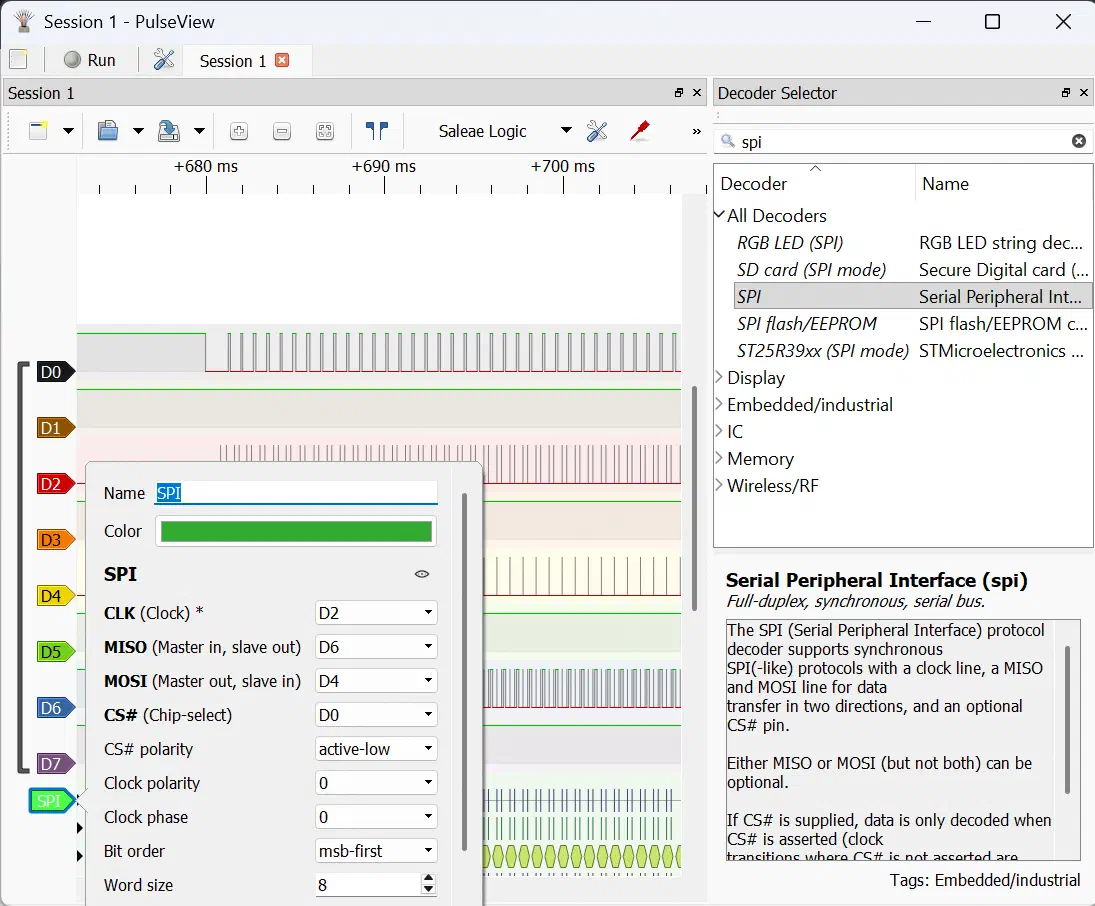Open the CLK channel dropdown
Viewport: 1095px width, 906px height.
pyautogui.click(x=376, y=613)
